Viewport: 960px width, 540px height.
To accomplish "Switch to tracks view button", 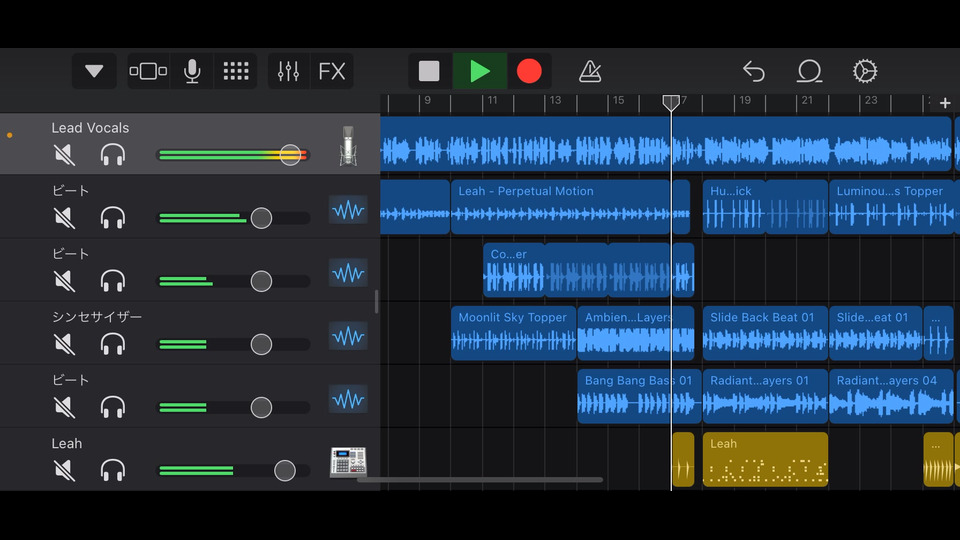I will [x=148, y=72].
